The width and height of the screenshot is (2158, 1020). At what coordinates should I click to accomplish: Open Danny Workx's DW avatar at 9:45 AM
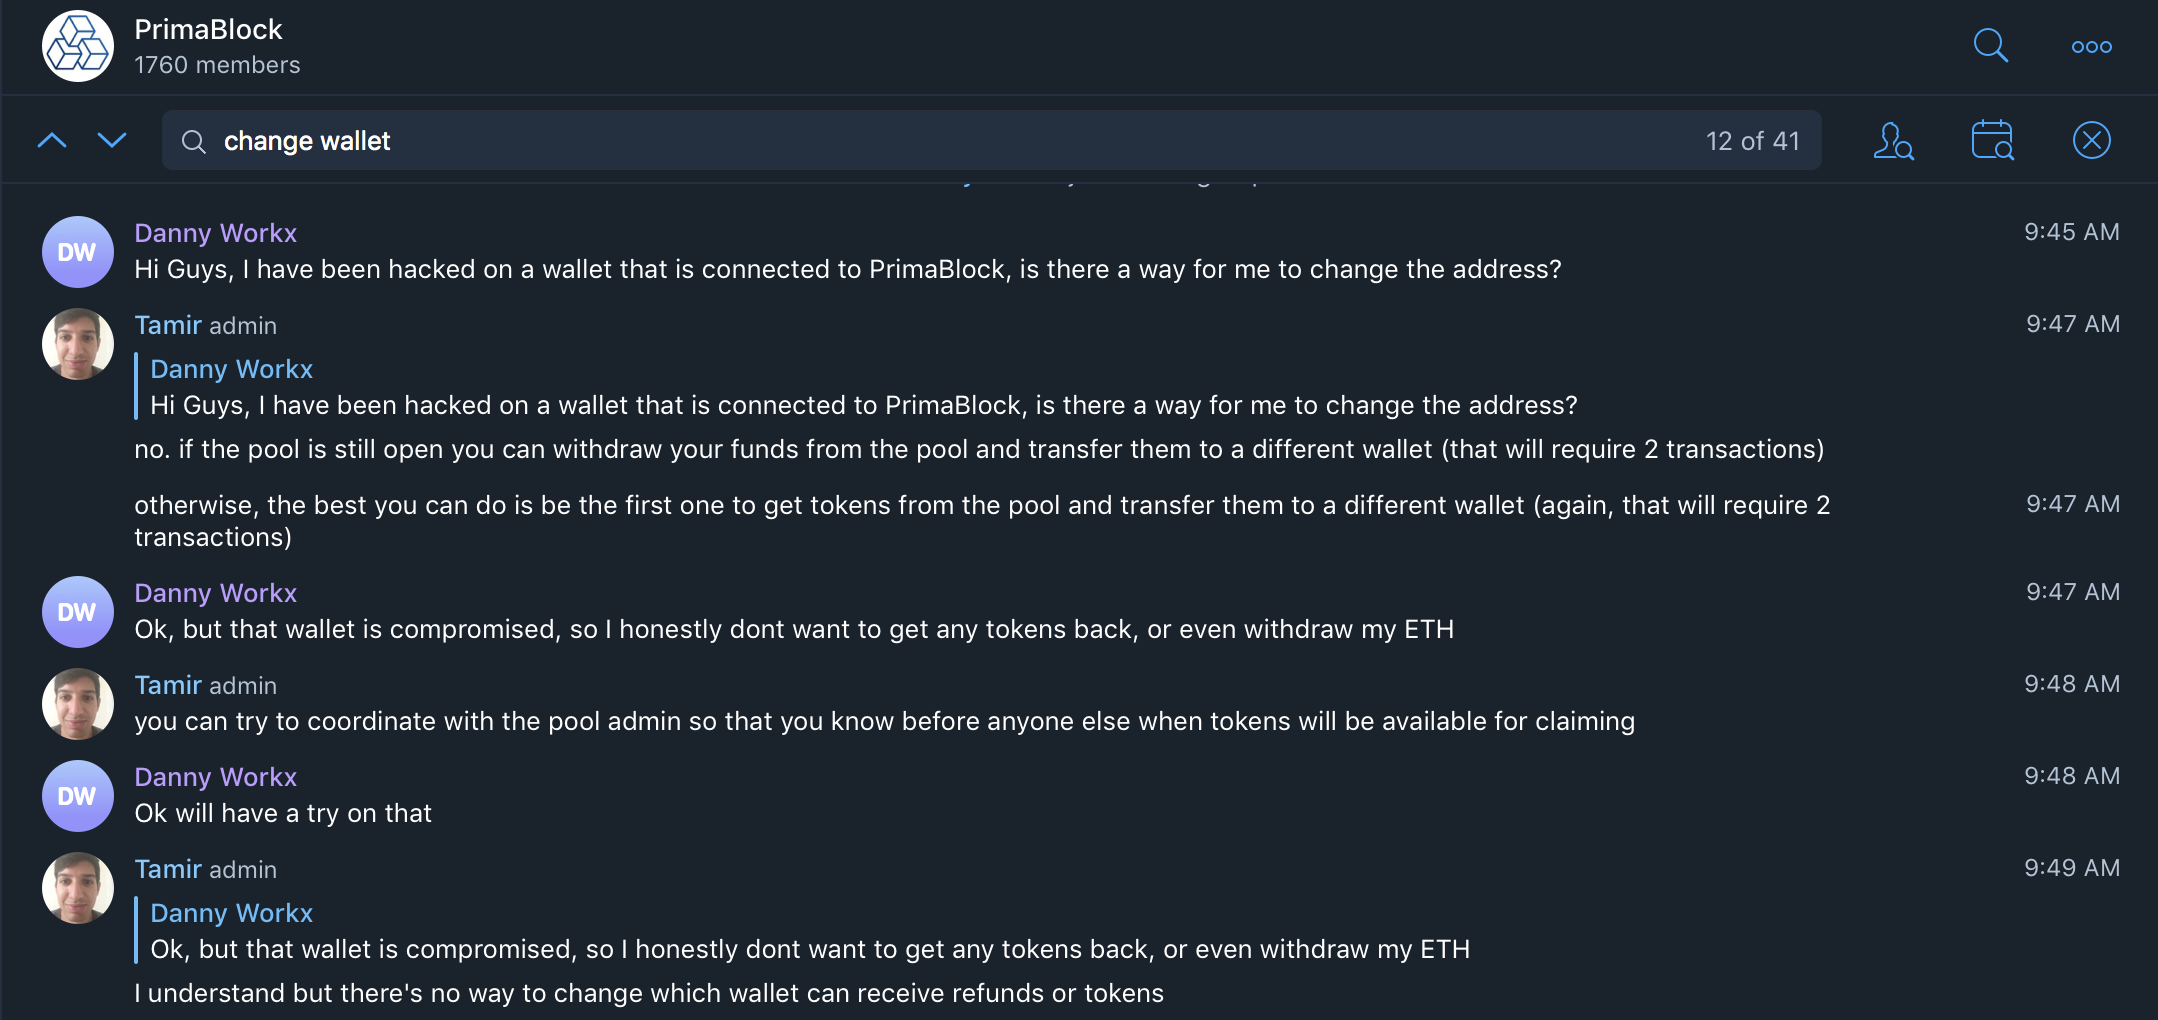(x=78, y=252)
